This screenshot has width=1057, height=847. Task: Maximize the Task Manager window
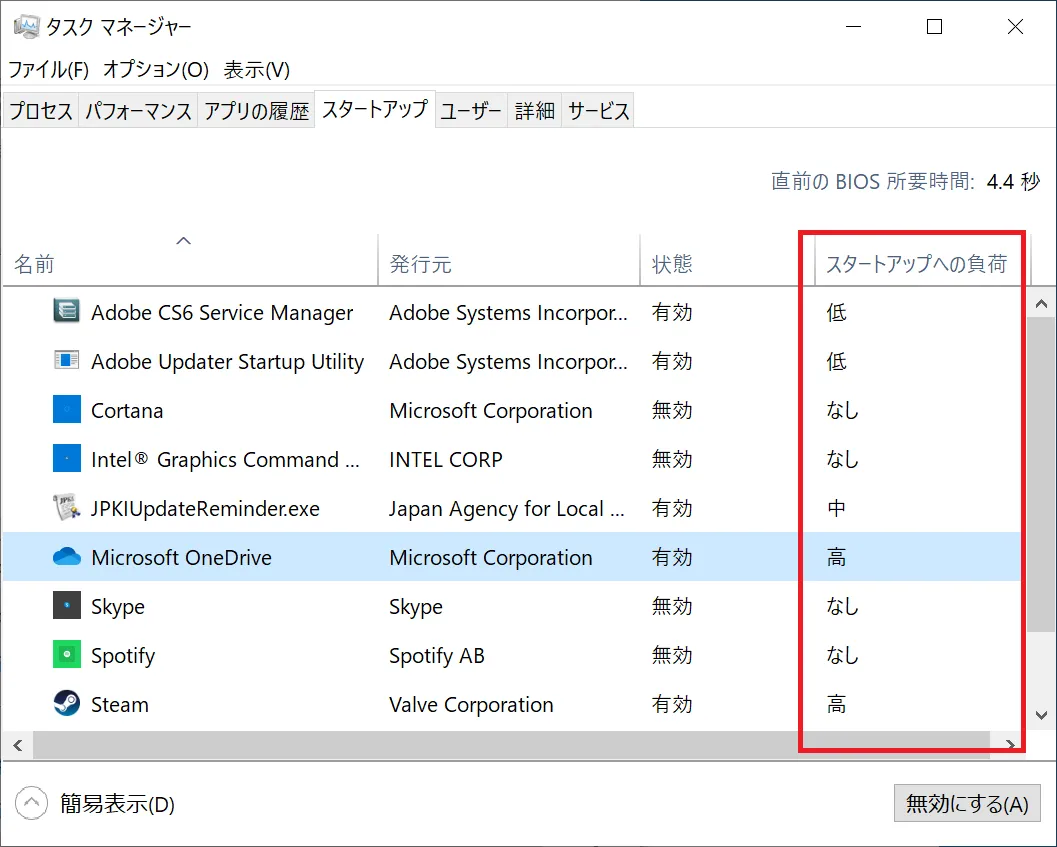(934, 27)
